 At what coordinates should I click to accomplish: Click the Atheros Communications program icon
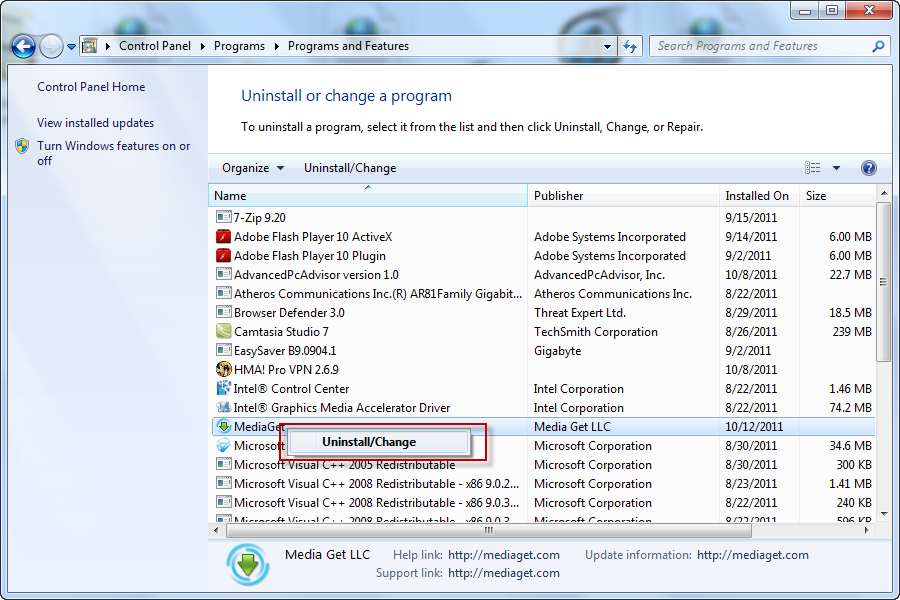click(223, 293)
